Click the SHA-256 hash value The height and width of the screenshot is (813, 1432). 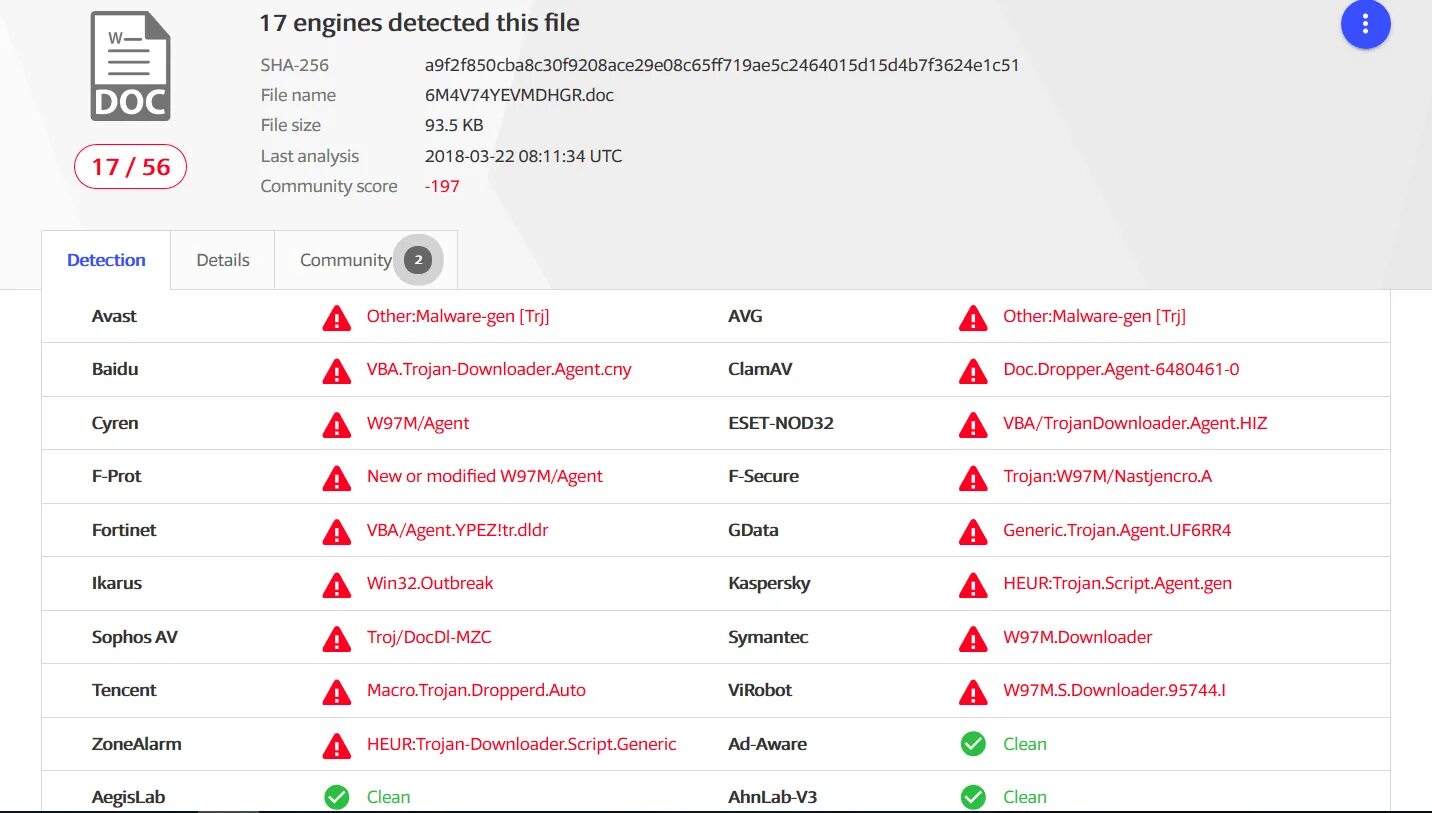pyautogui.click(x=721, y=65)
